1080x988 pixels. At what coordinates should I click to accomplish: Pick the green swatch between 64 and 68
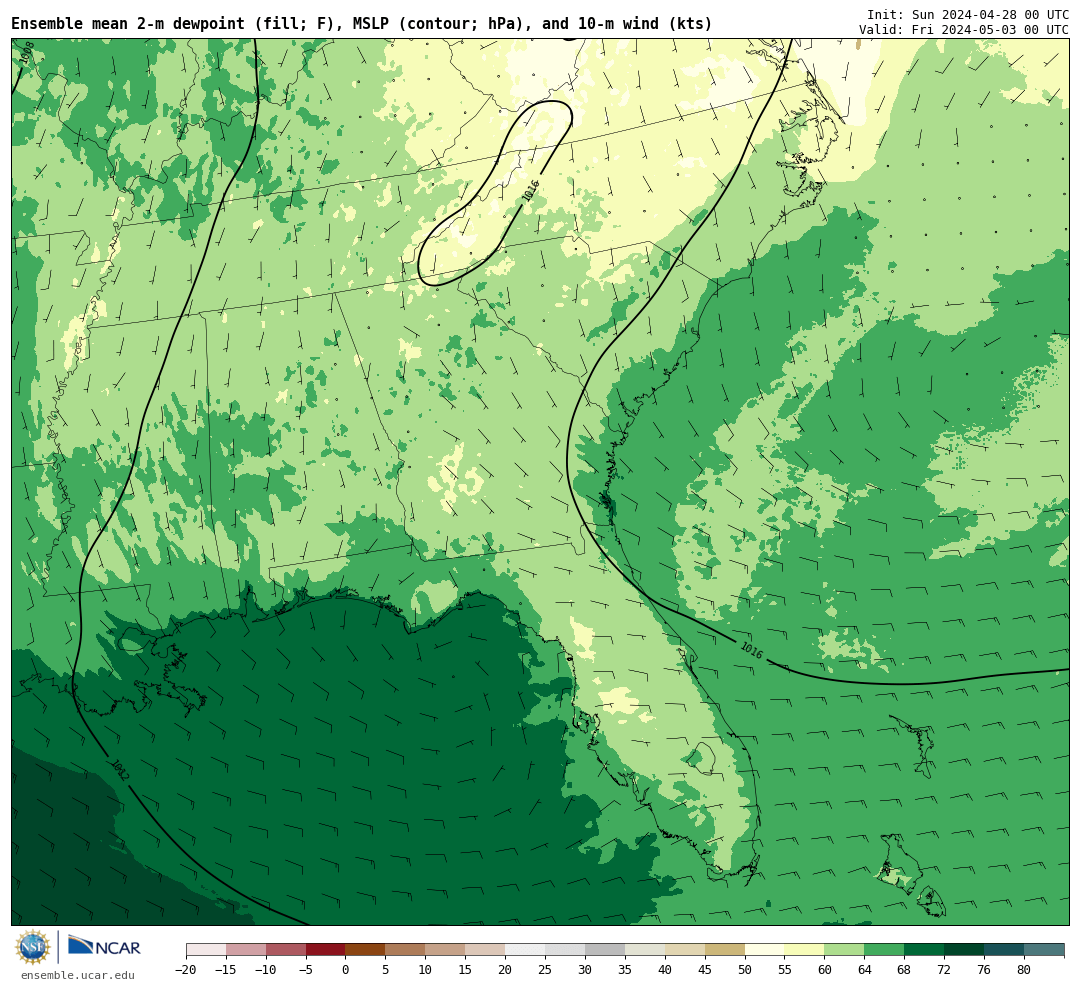coord(885,949)
